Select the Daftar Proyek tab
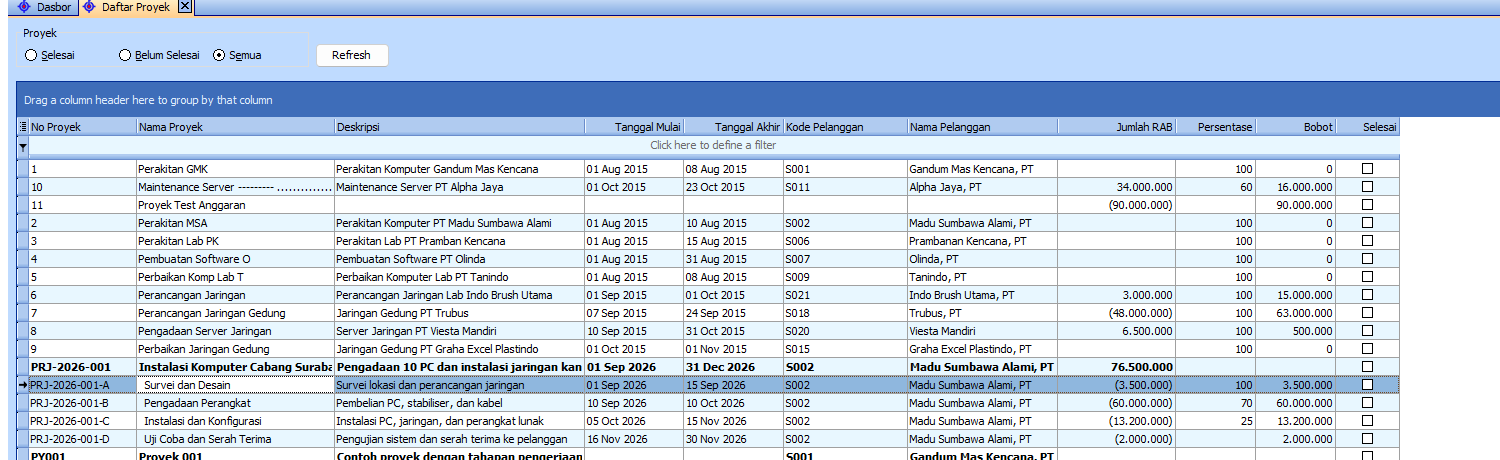Viewport: 1500px width, 460px height. (x=135, y=7)
